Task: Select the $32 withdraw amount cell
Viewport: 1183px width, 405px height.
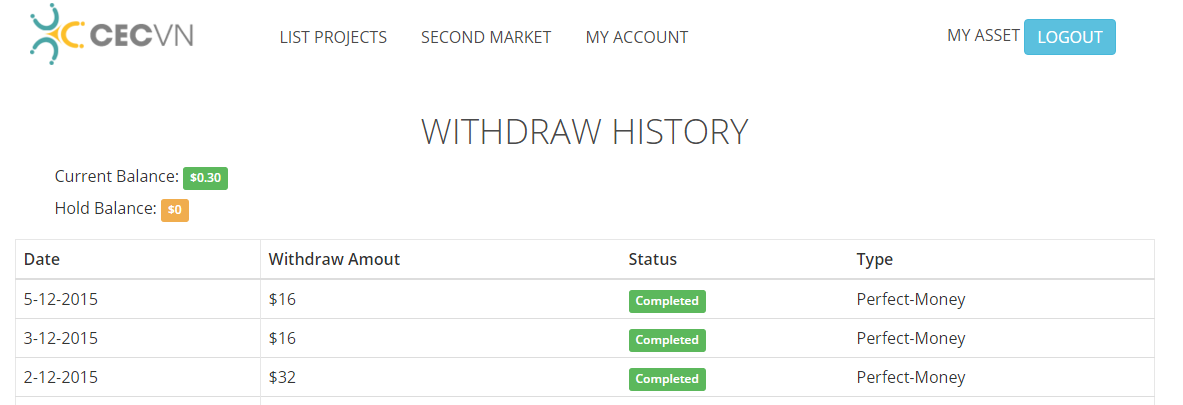Action: click(283, 377)
